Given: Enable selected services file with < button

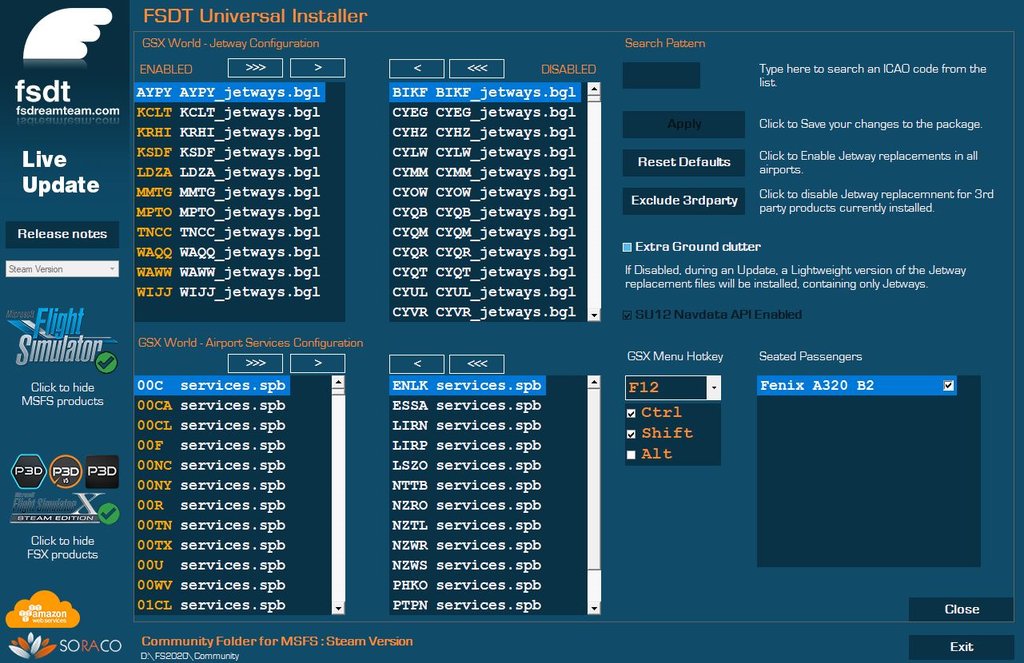Looking at the screenshot, I should coord(417,363).
